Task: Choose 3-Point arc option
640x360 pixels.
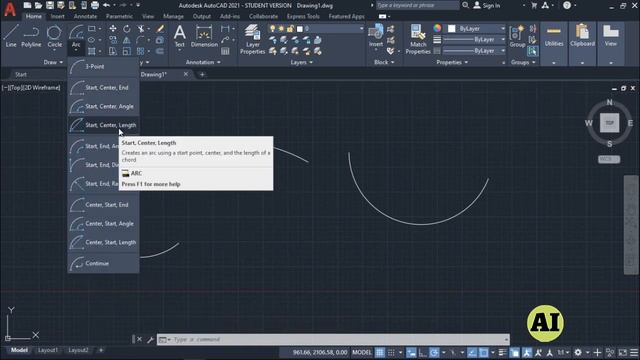Action: click(104, 66)
